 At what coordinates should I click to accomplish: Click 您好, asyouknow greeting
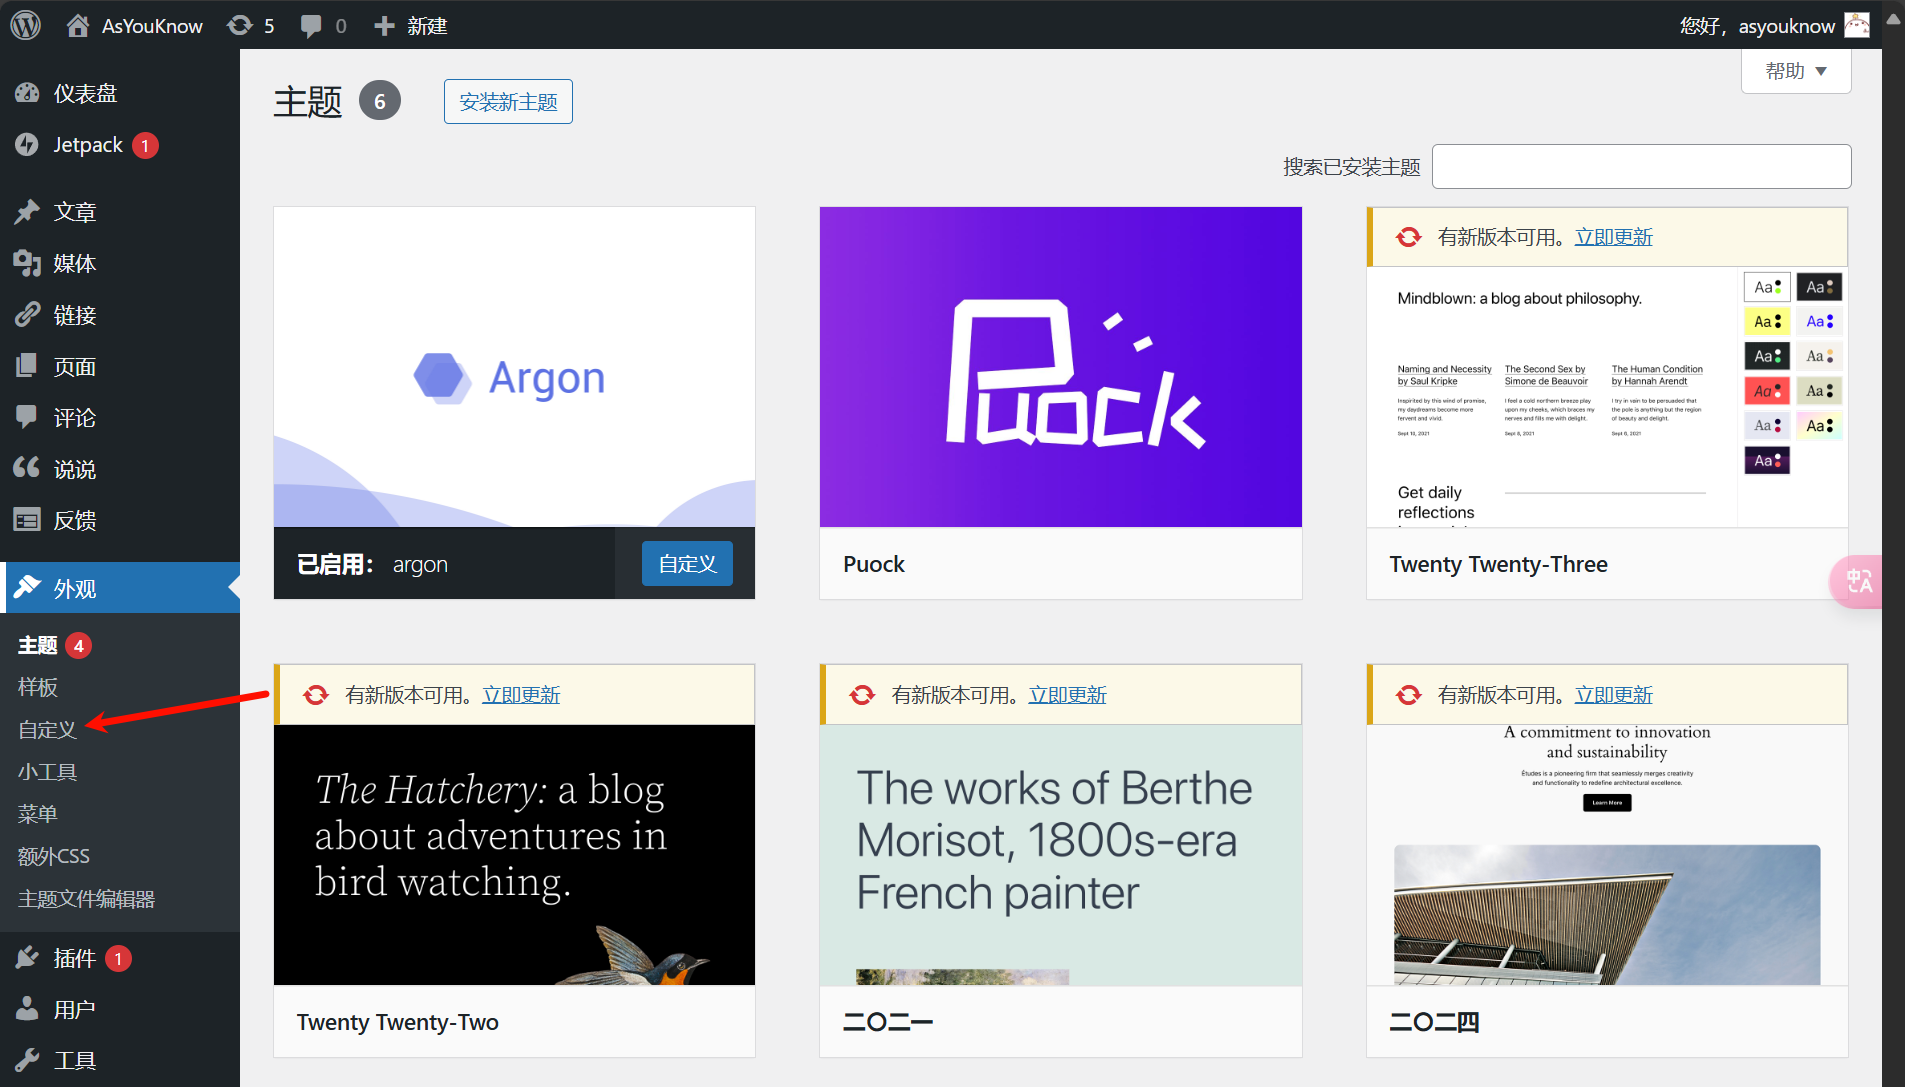click(1757, 26)
